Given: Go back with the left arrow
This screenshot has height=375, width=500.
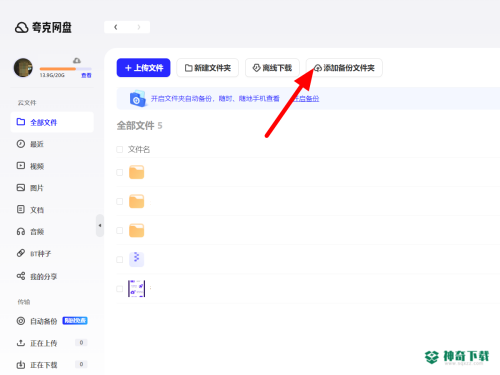Looking at the screenshot, I should point(116,27).
